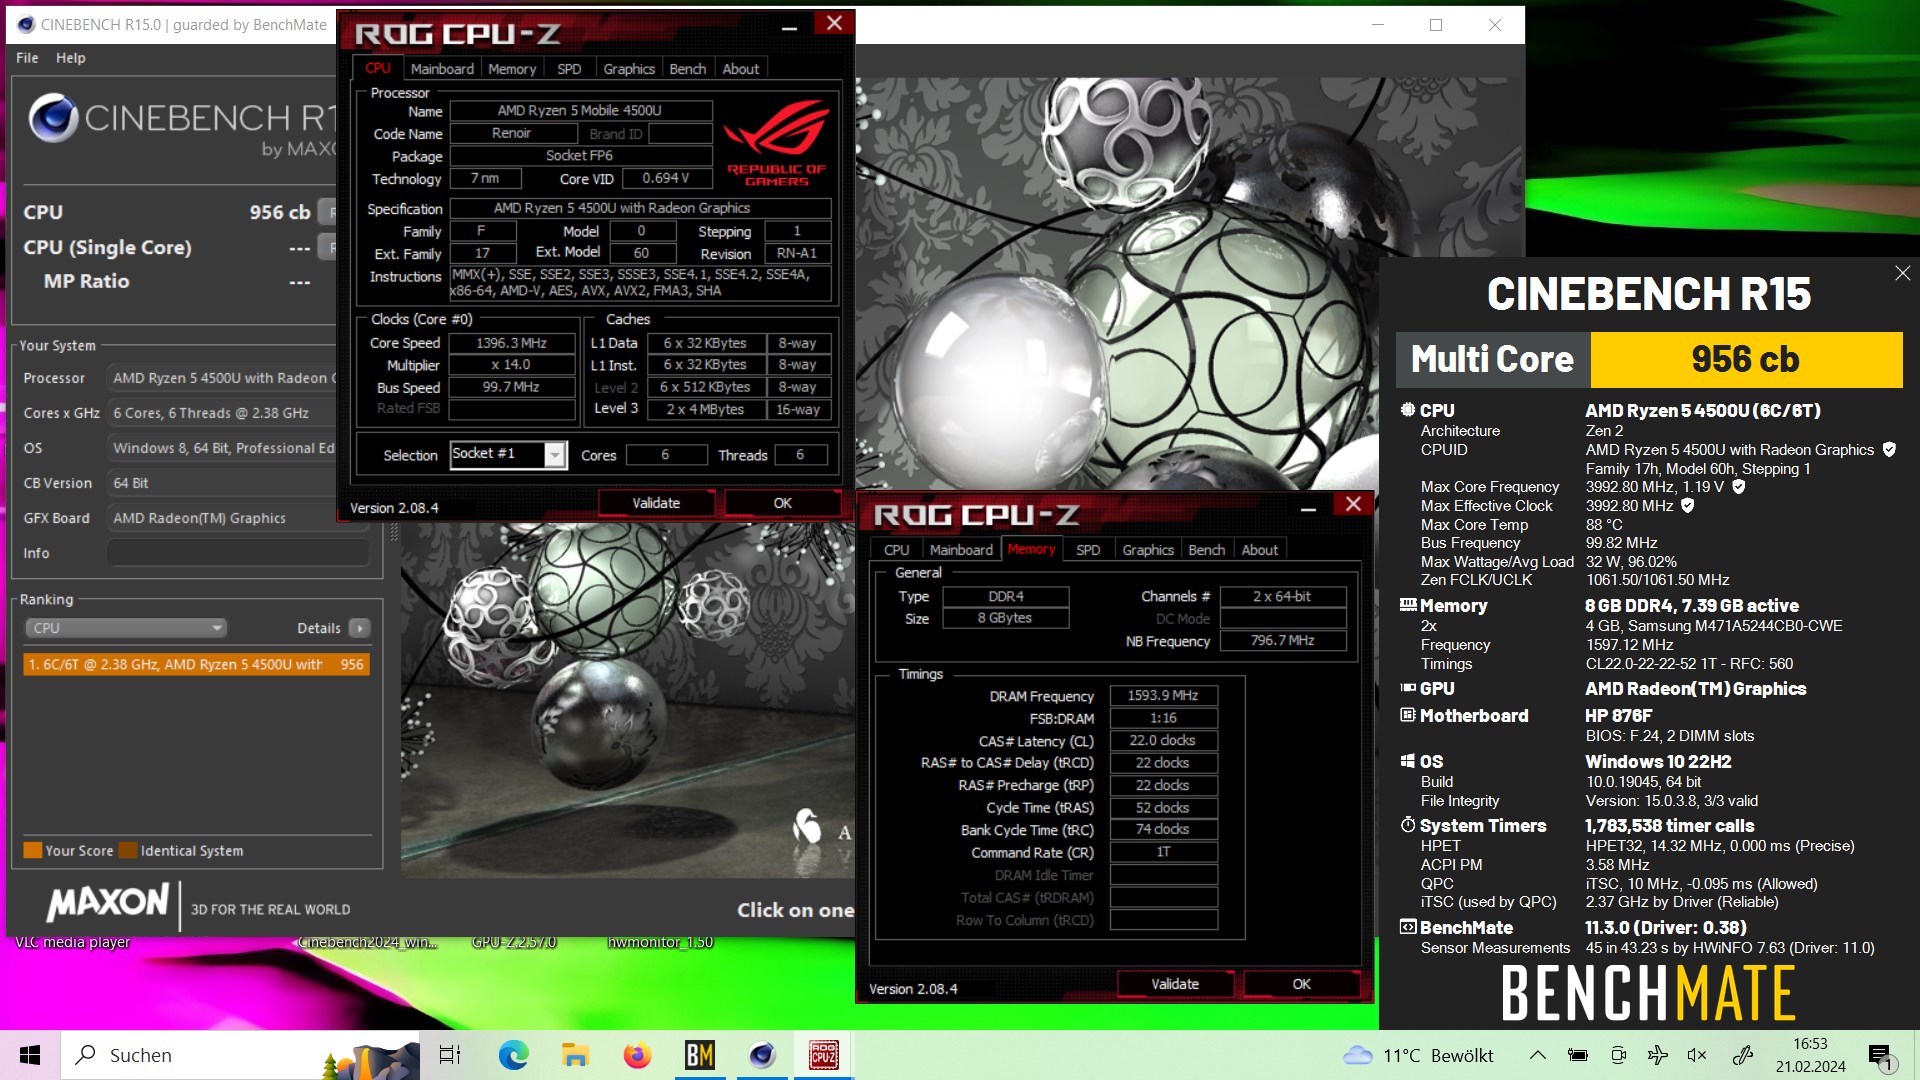Click the yellow 956 cb Multi Core score
This screenshot has height=1080, width=1920.
1746,359
